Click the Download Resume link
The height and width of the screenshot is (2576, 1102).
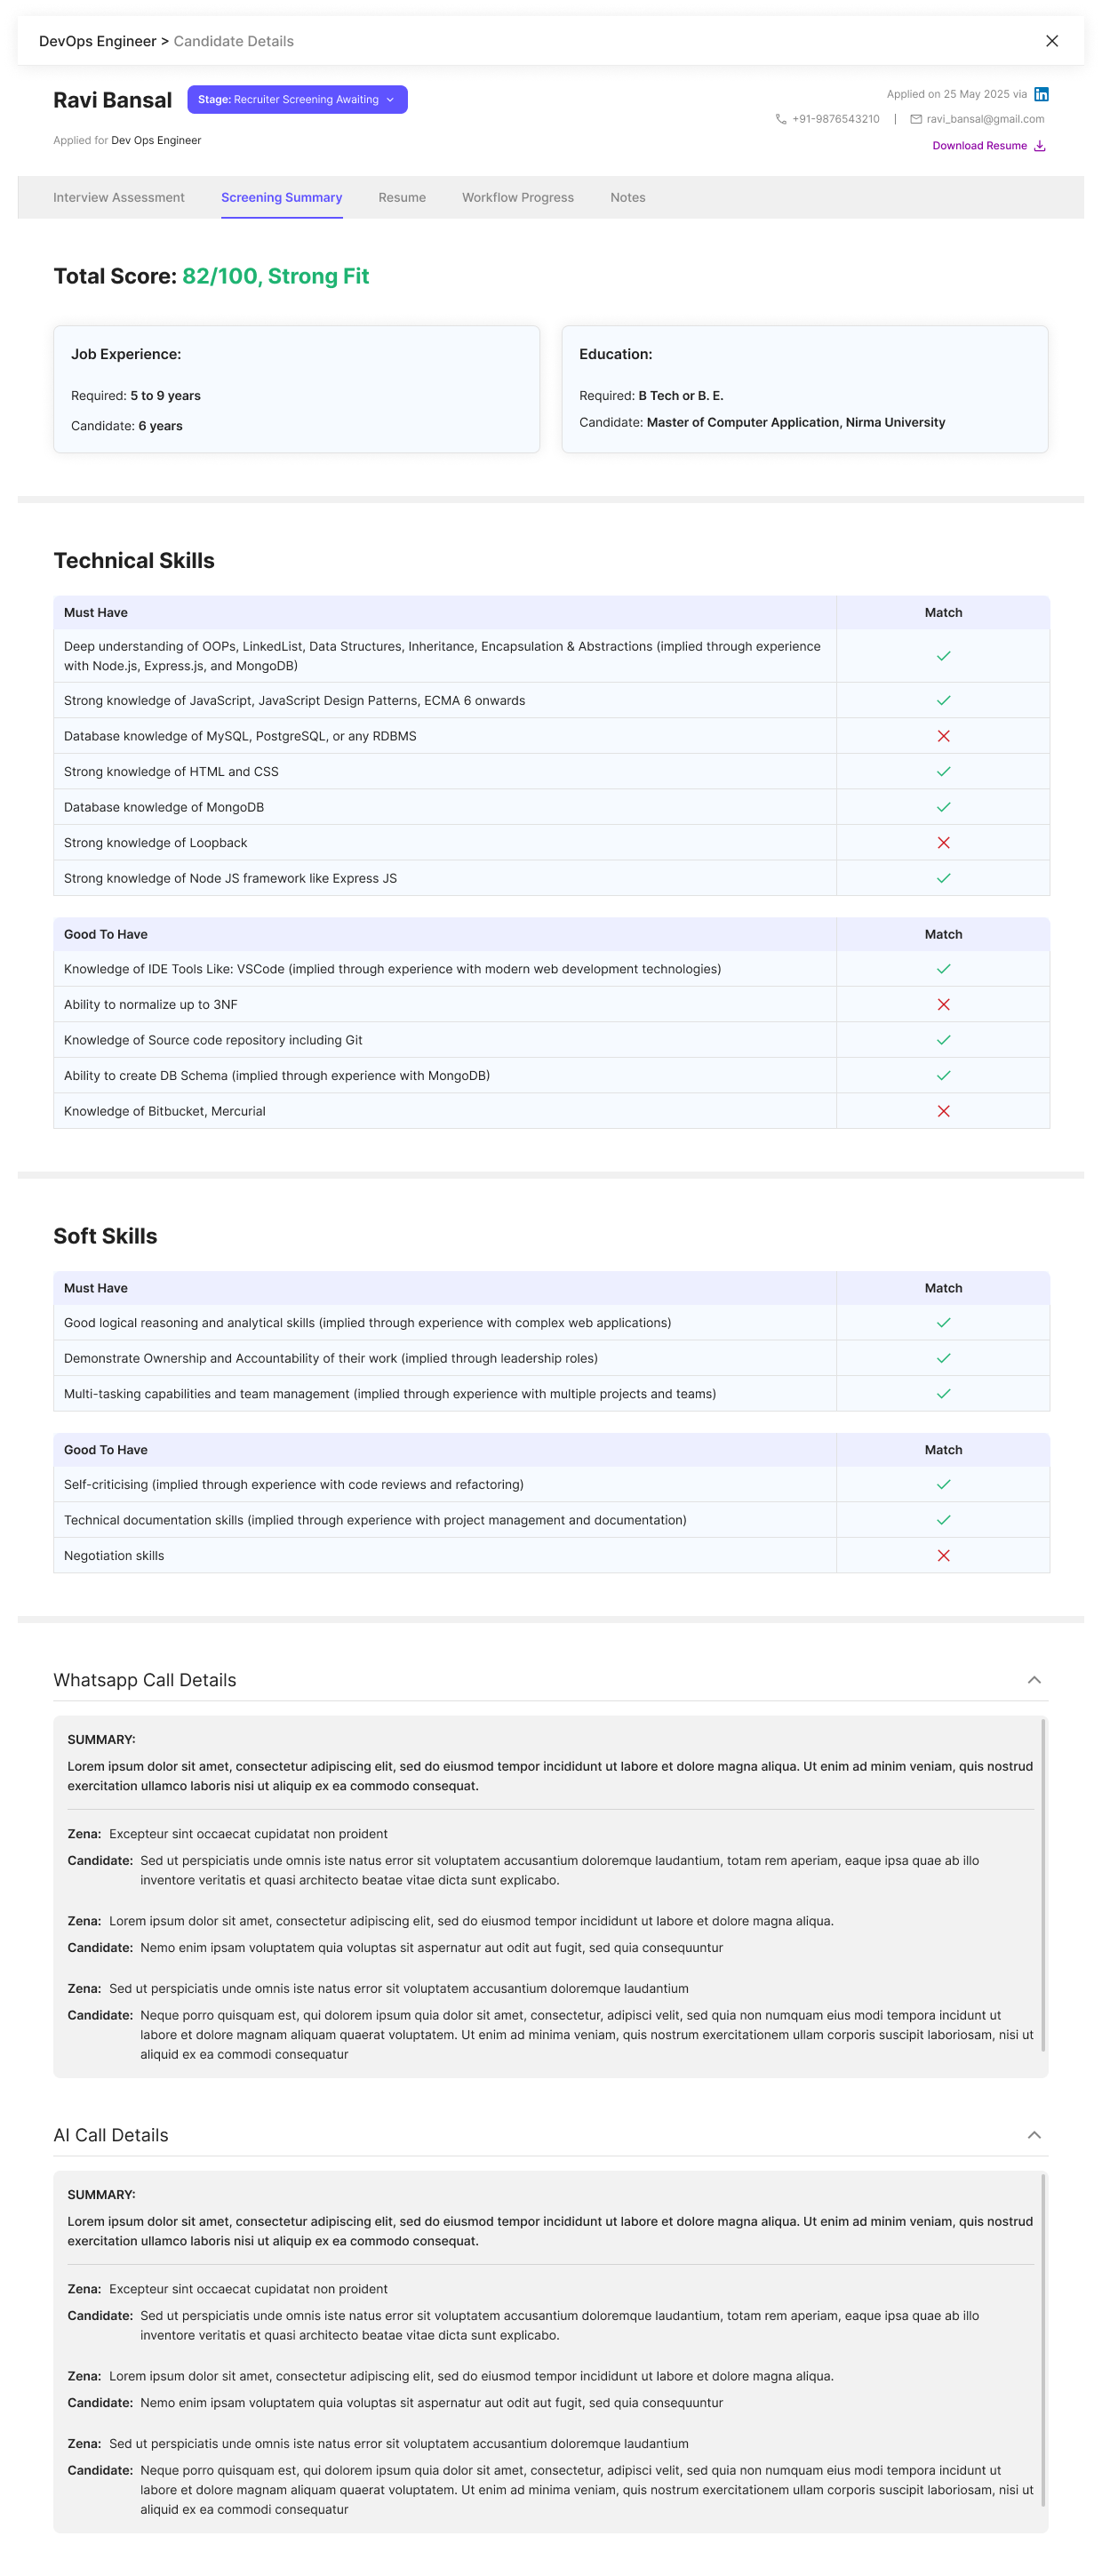(979, 145)
